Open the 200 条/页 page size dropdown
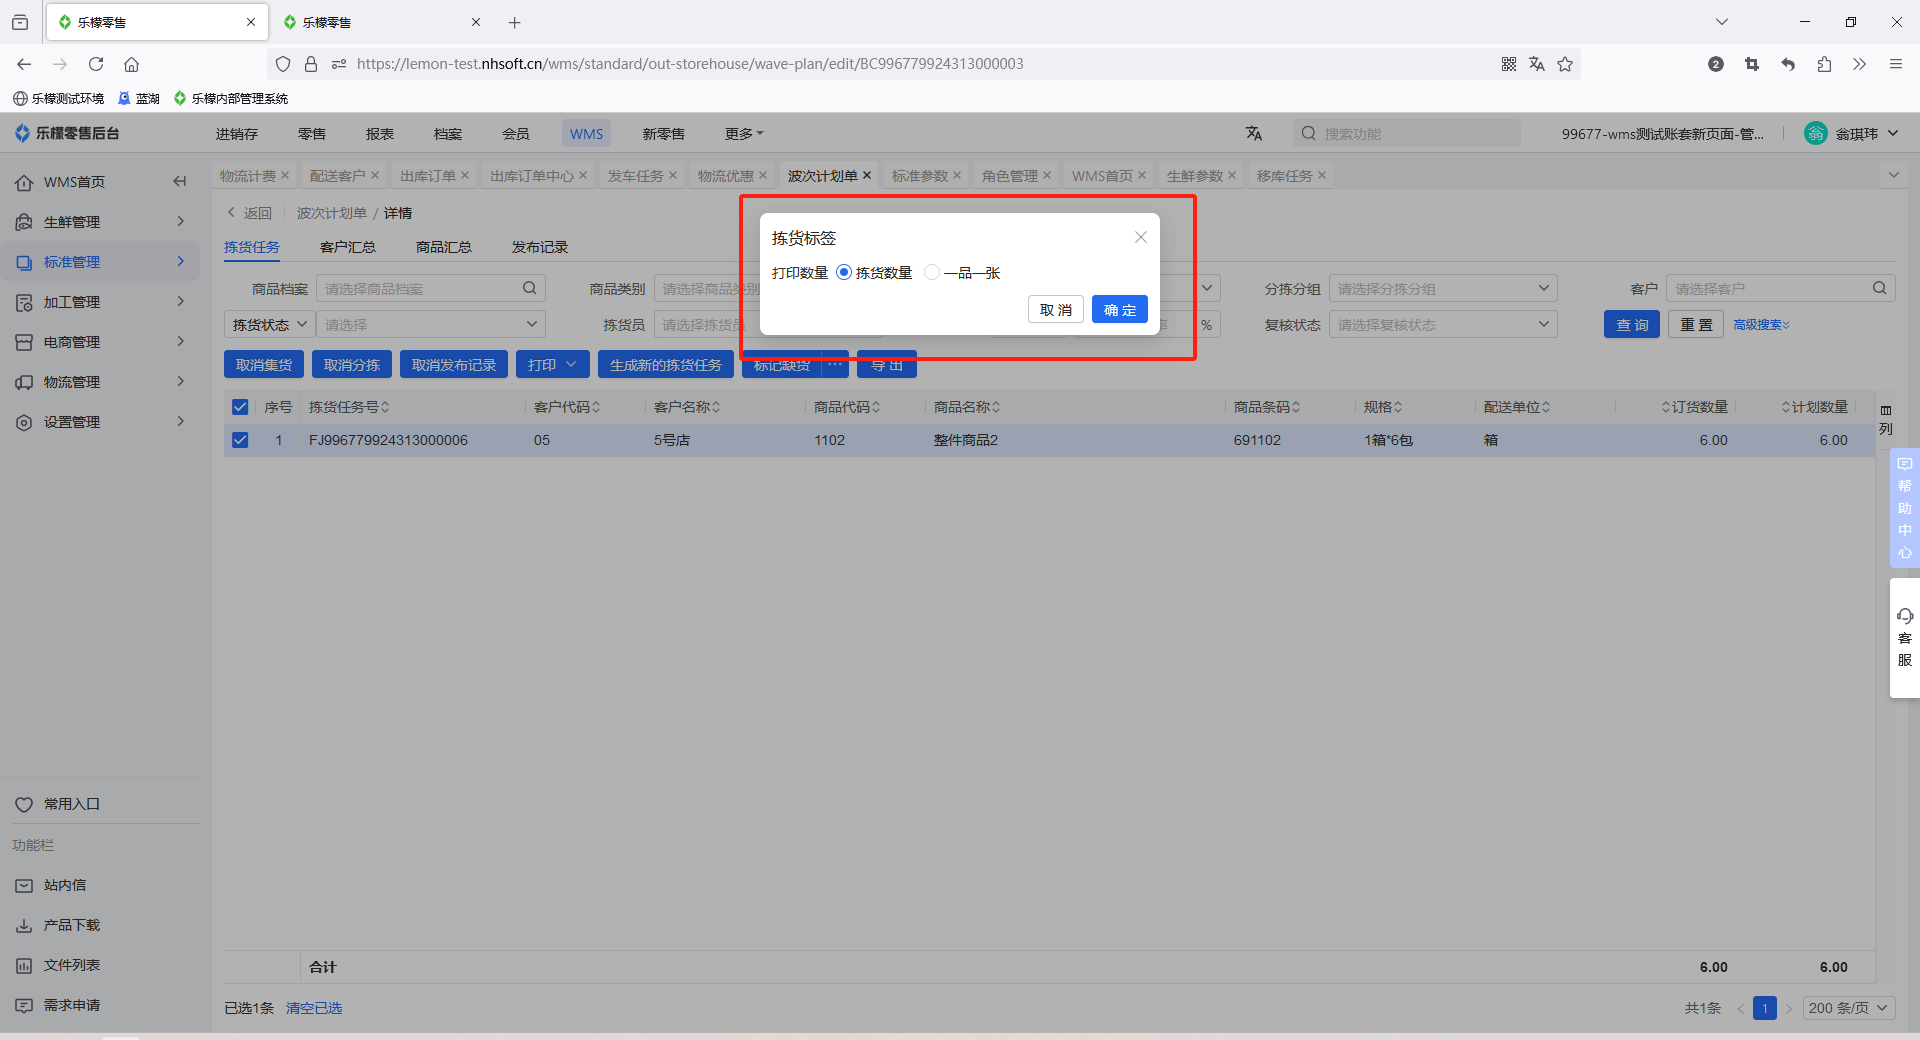1920x1040 pixels. pos(1848,1008)
